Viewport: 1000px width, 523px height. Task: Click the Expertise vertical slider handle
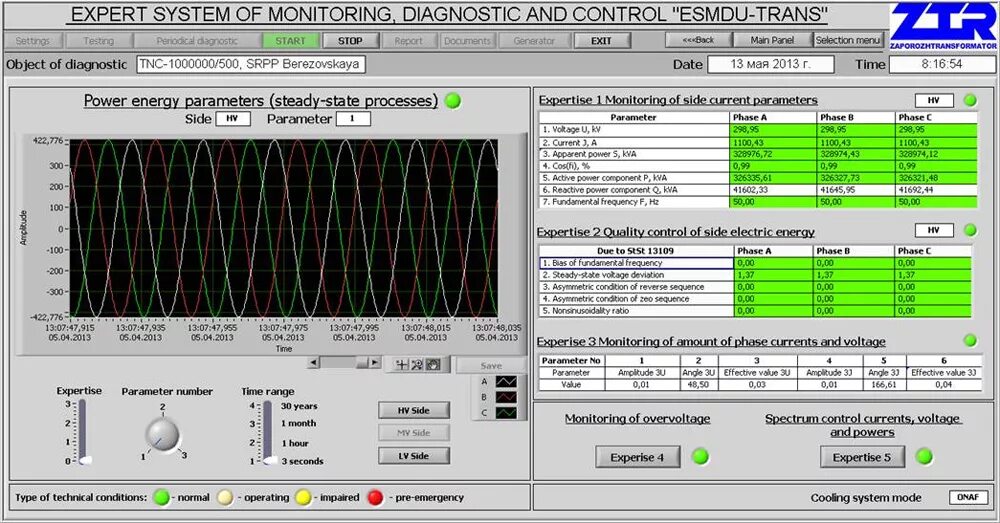coord(84,460)
